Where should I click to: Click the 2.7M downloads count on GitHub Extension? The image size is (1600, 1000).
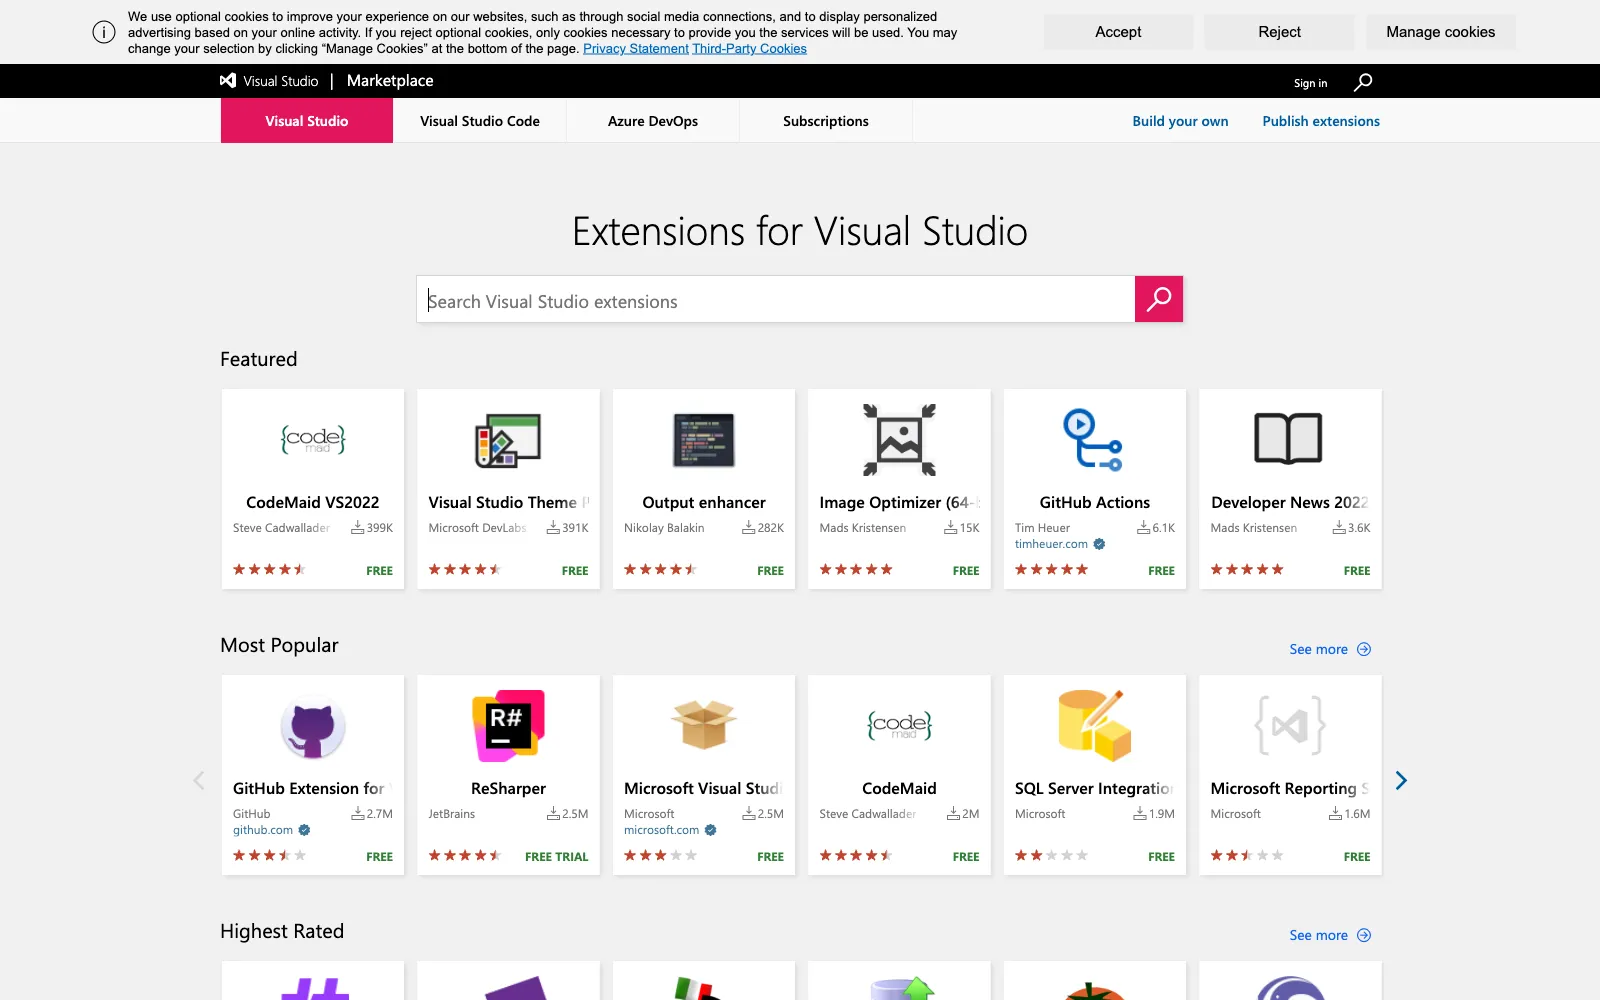coord(372,814)
